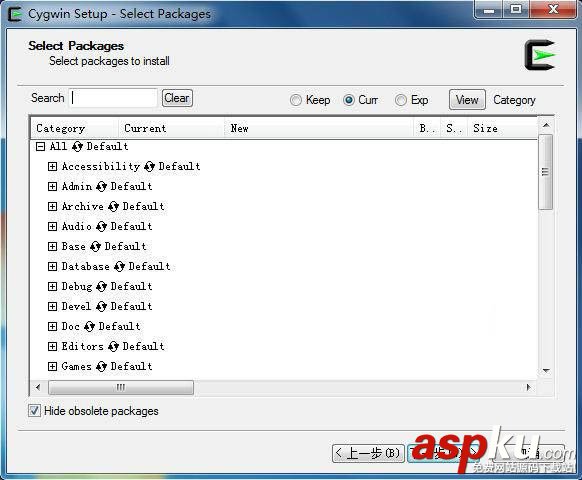Close the Cygwin Setup window
This screenshot has height=480, width=582.
[x=553, y=10]
